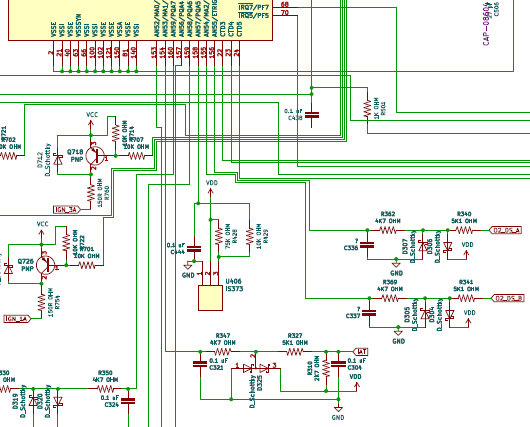
Task: Click the Q718 reference text
Action: pyautogui.click(x=75, y=152)
